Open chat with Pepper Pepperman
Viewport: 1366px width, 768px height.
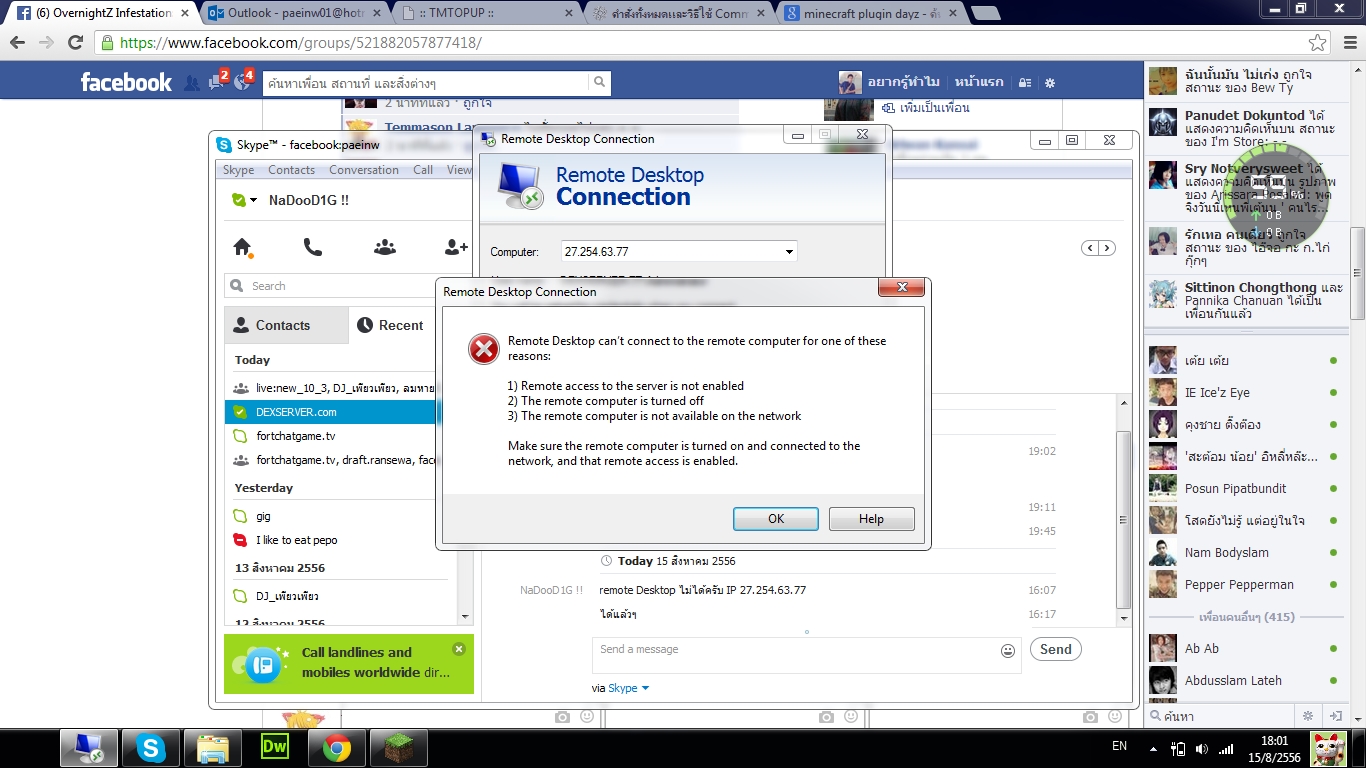(1244, 585)
